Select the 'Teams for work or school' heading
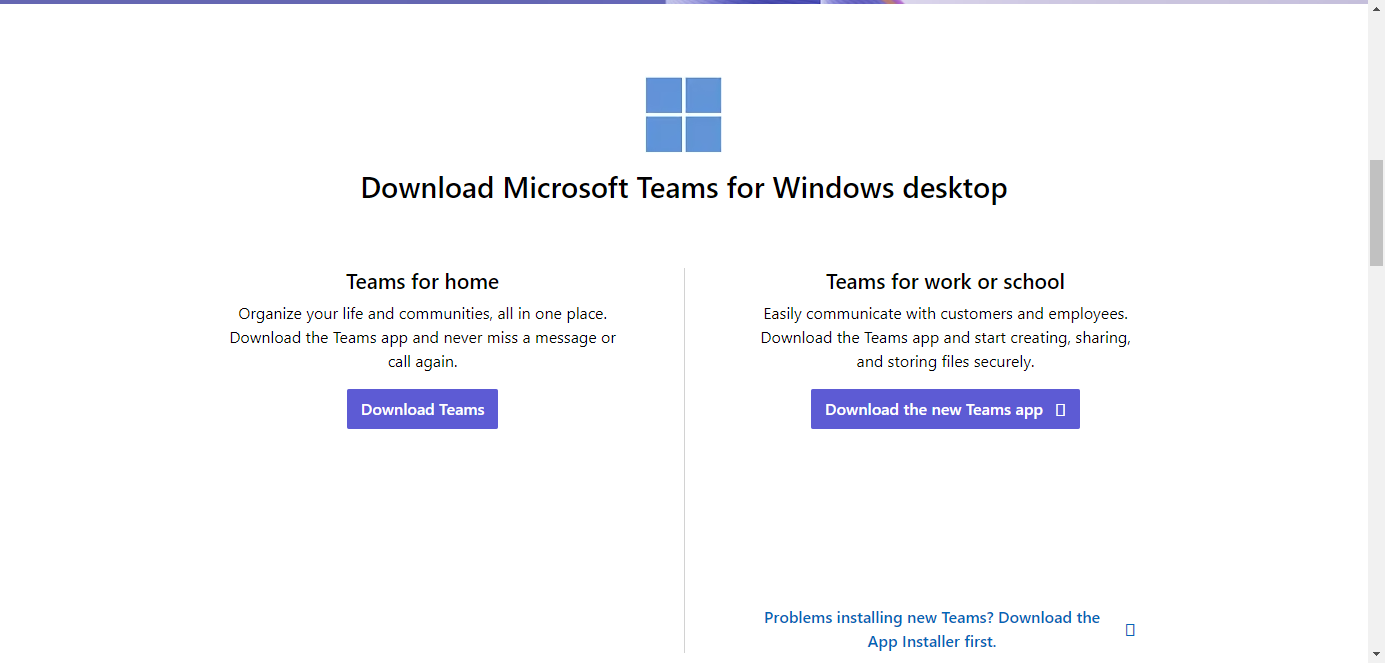1385x663 pixels. point(944,281)
